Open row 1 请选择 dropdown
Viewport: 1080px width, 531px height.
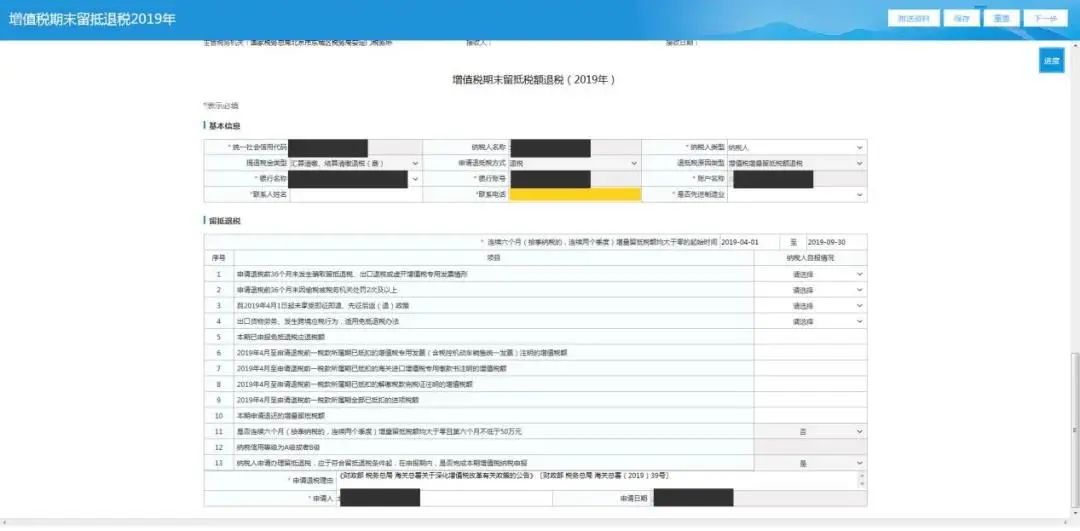(x=811, y=274)
